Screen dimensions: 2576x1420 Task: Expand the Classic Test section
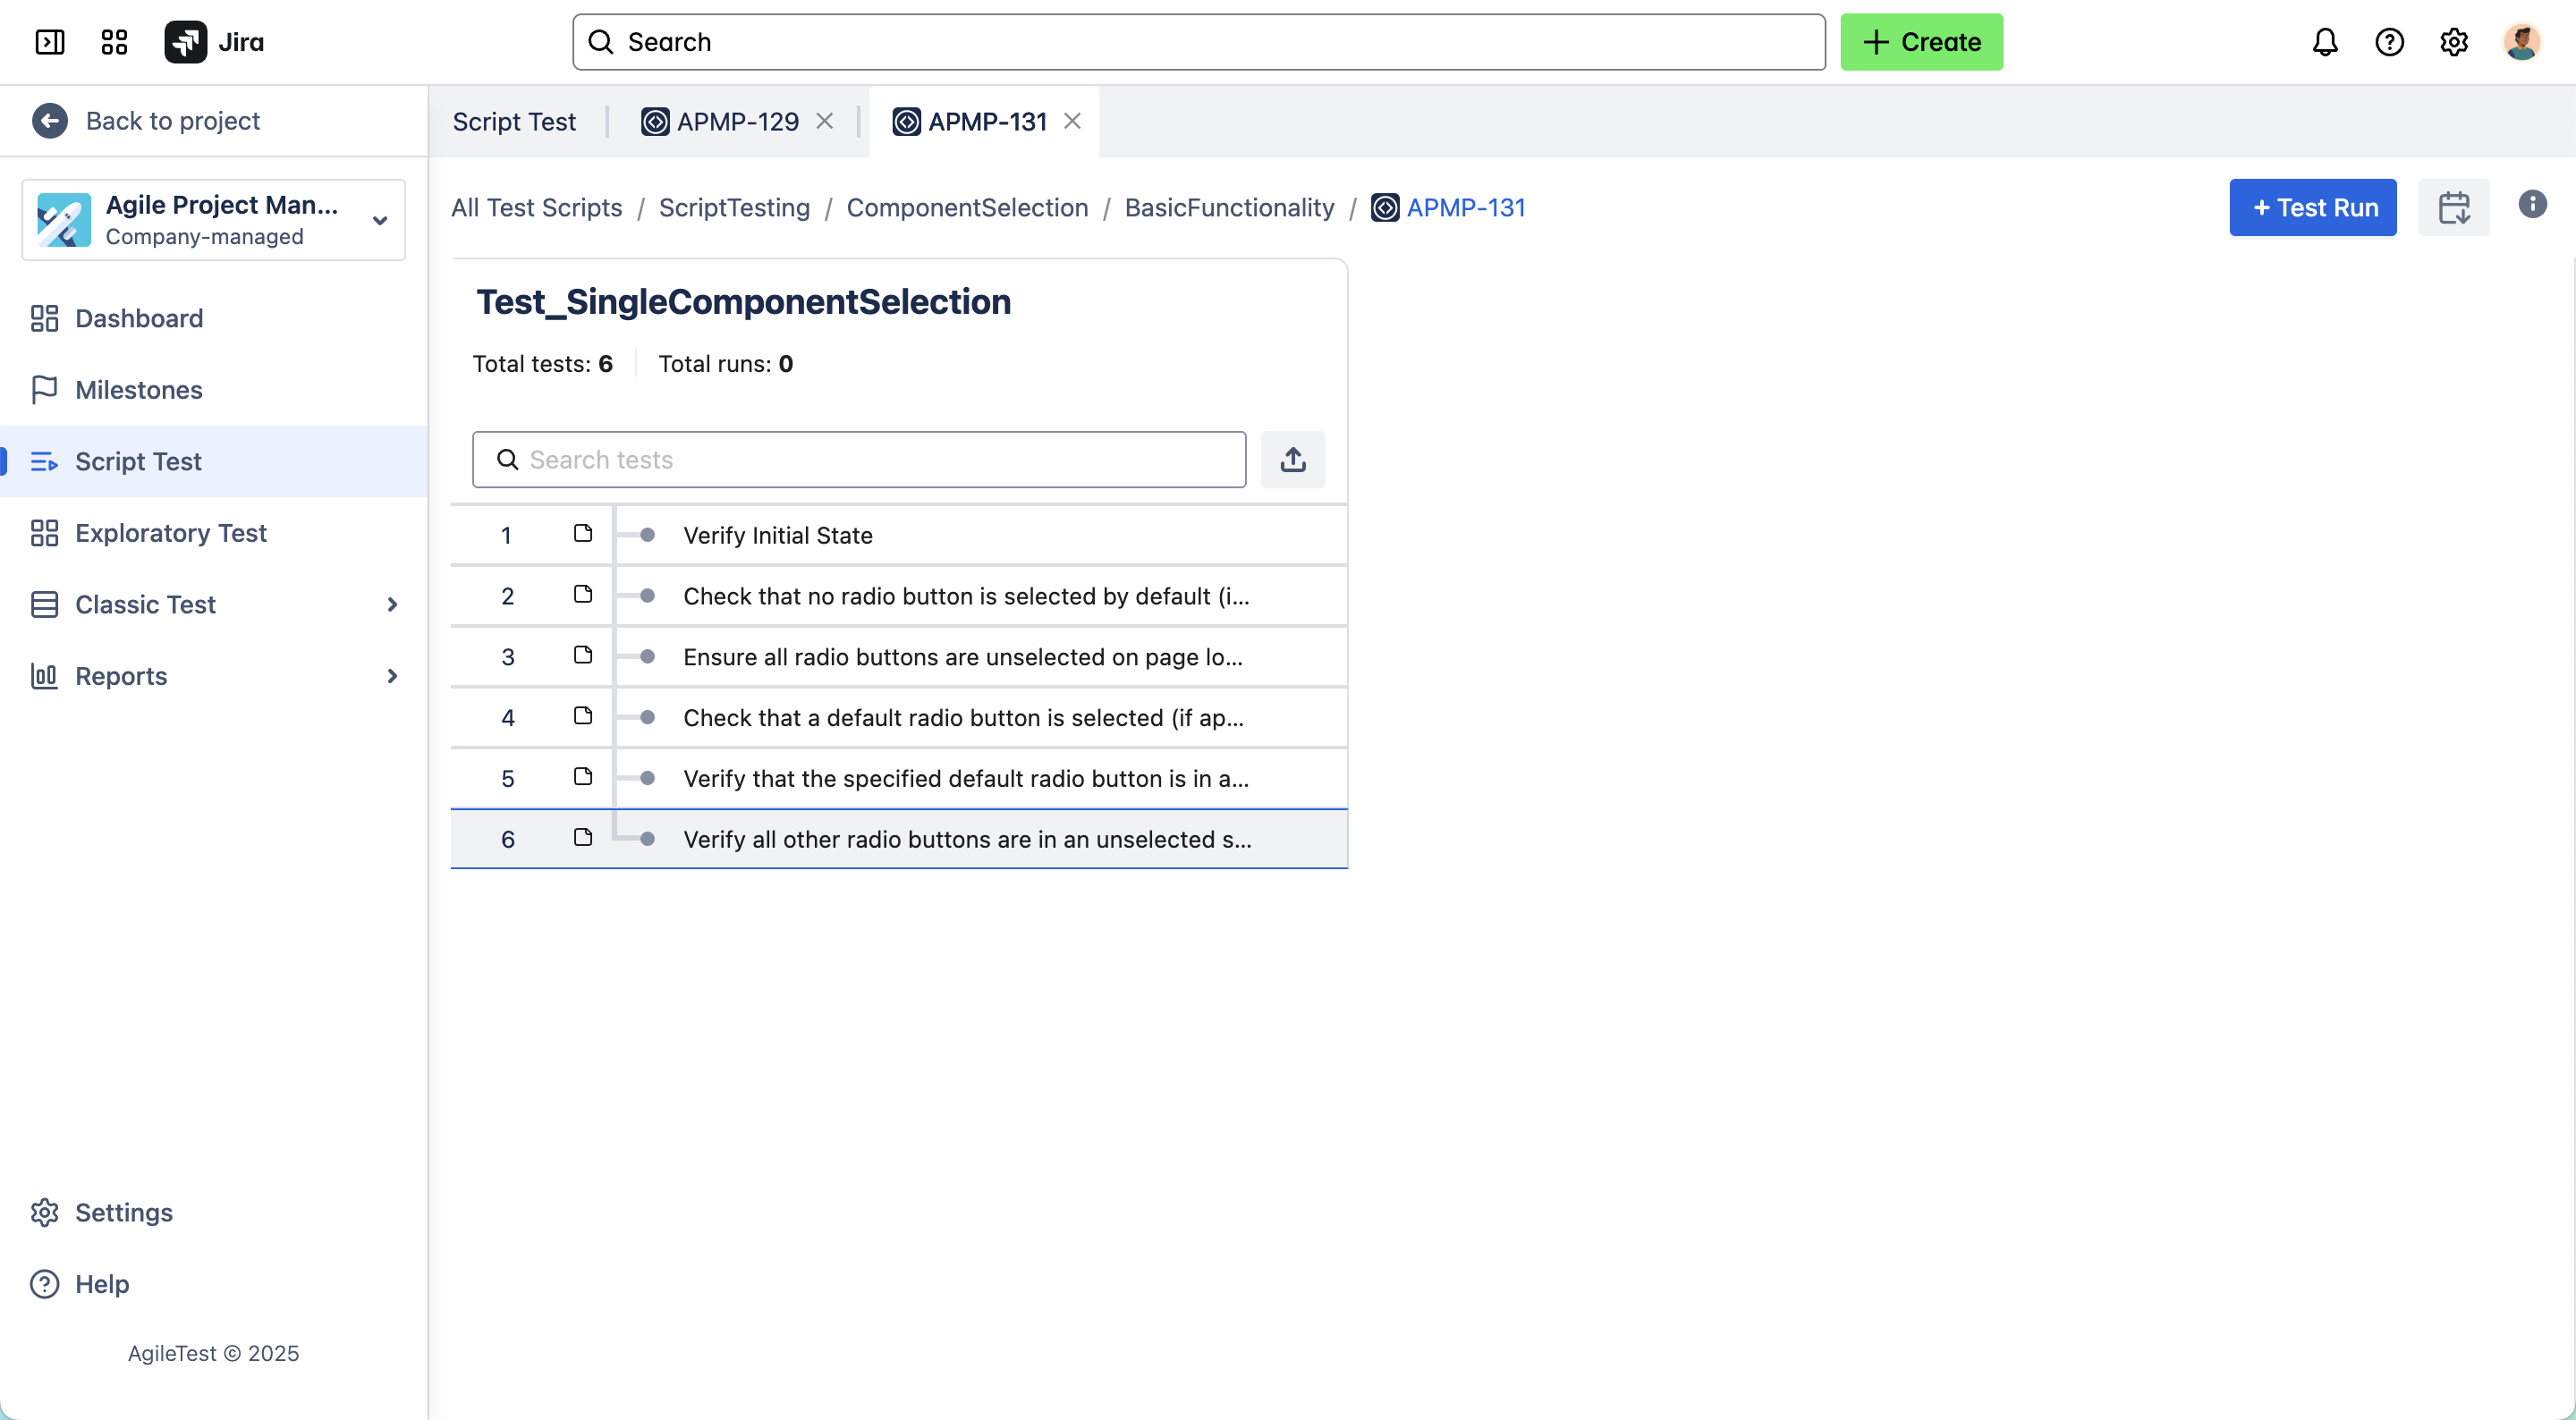pyautogui.click(x=391, y=605)
